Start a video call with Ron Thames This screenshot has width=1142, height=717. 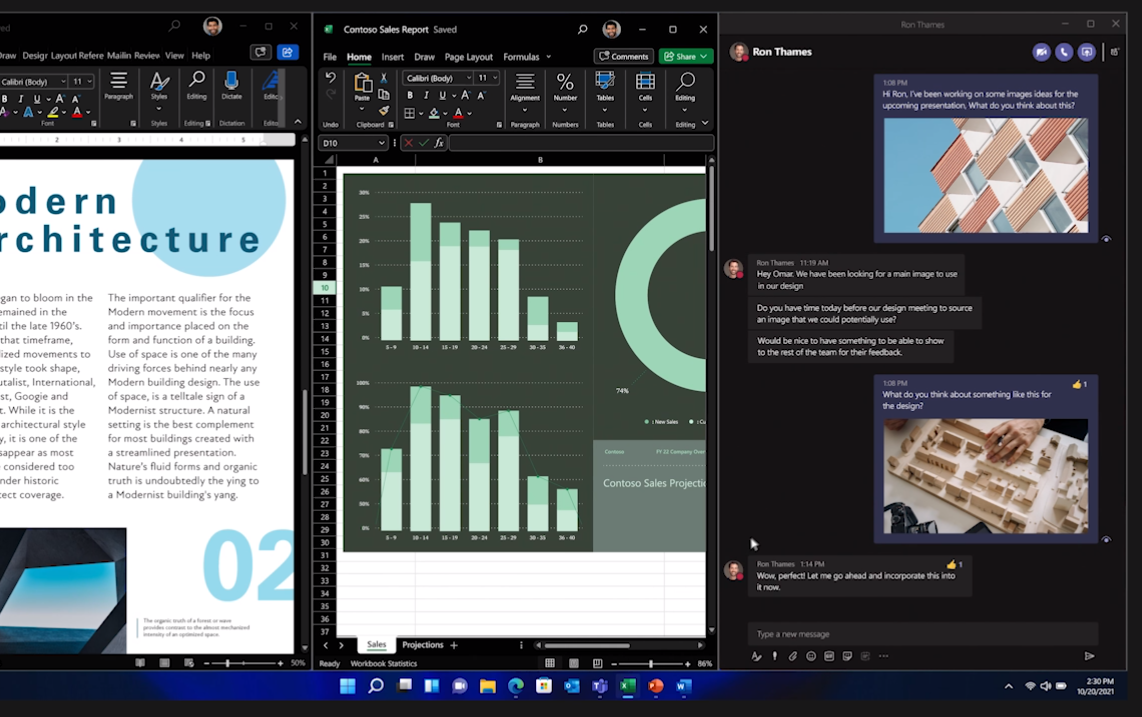(x=1041, y=52)
